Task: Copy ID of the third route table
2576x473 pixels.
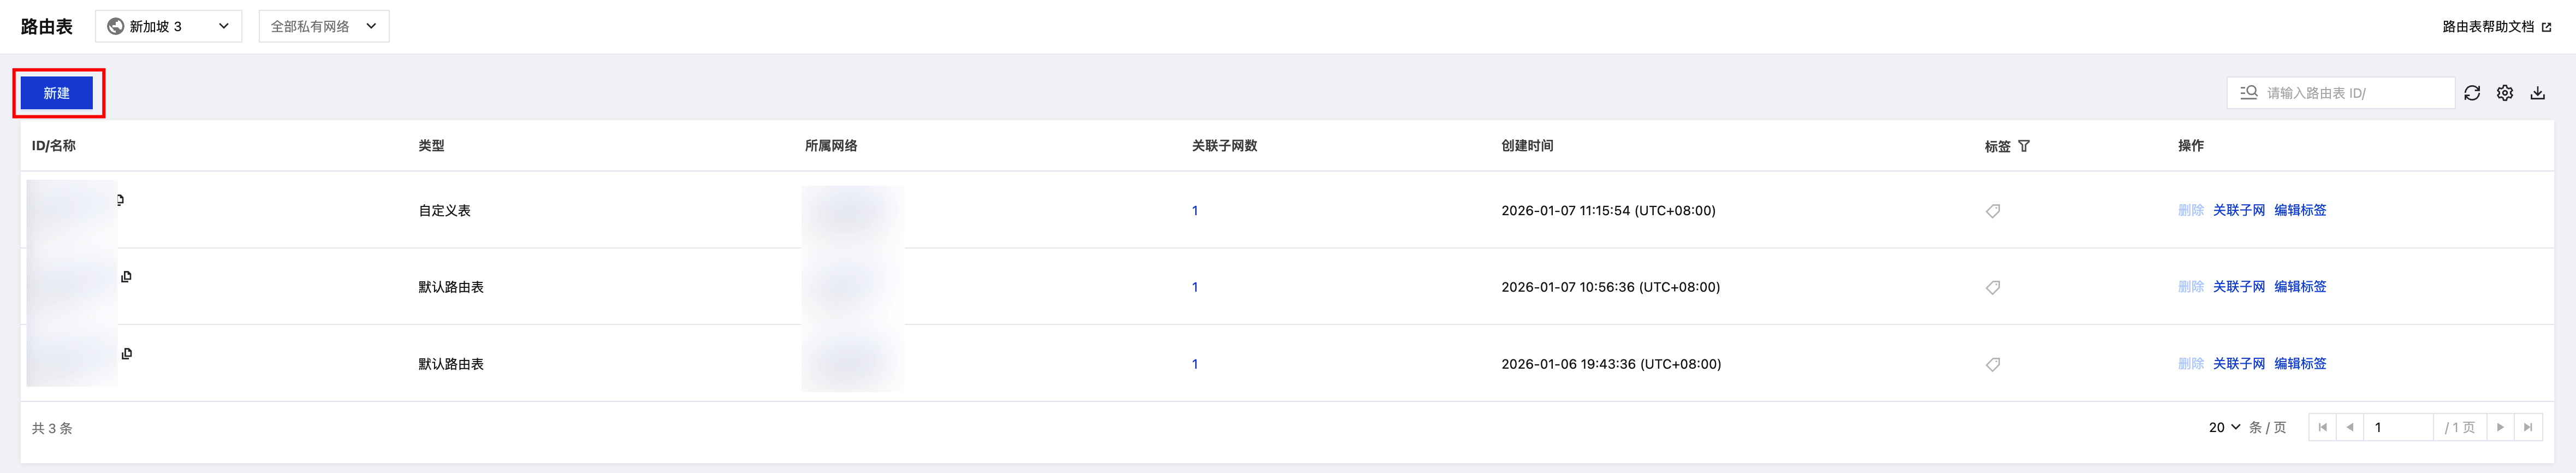Action: point(127,354)
